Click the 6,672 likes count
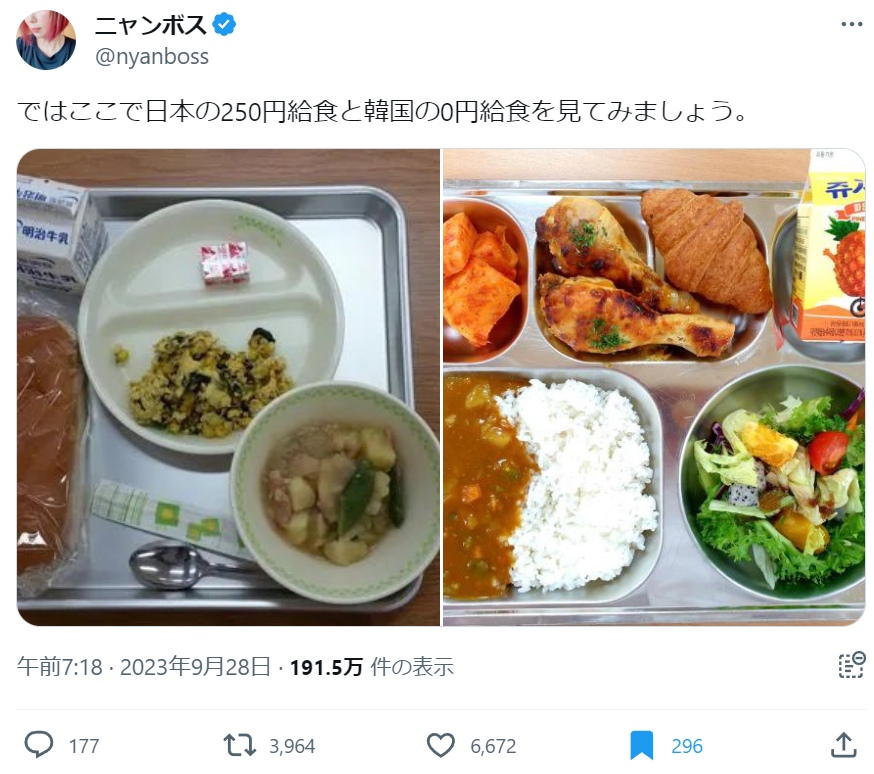This screenshot has height=774, width=874. point(493,746)
